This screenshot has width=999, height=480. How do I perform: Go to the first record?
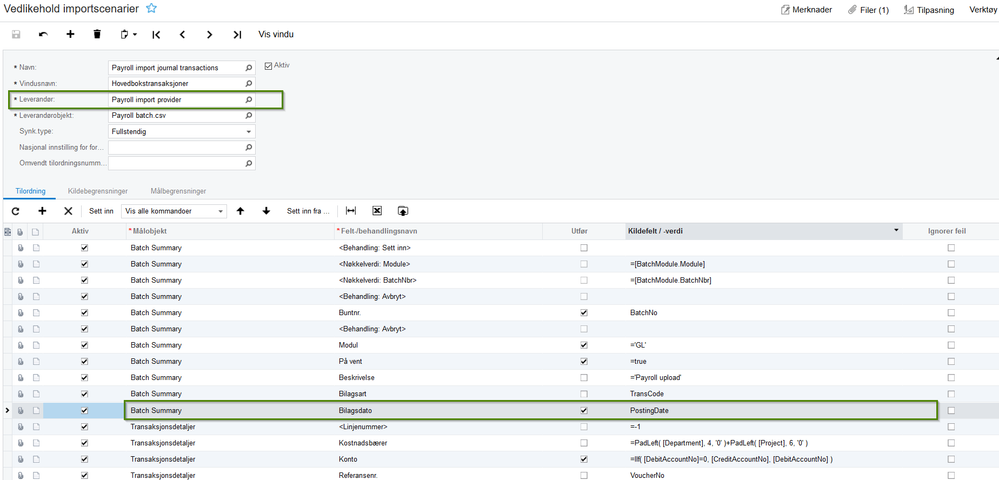157,34
